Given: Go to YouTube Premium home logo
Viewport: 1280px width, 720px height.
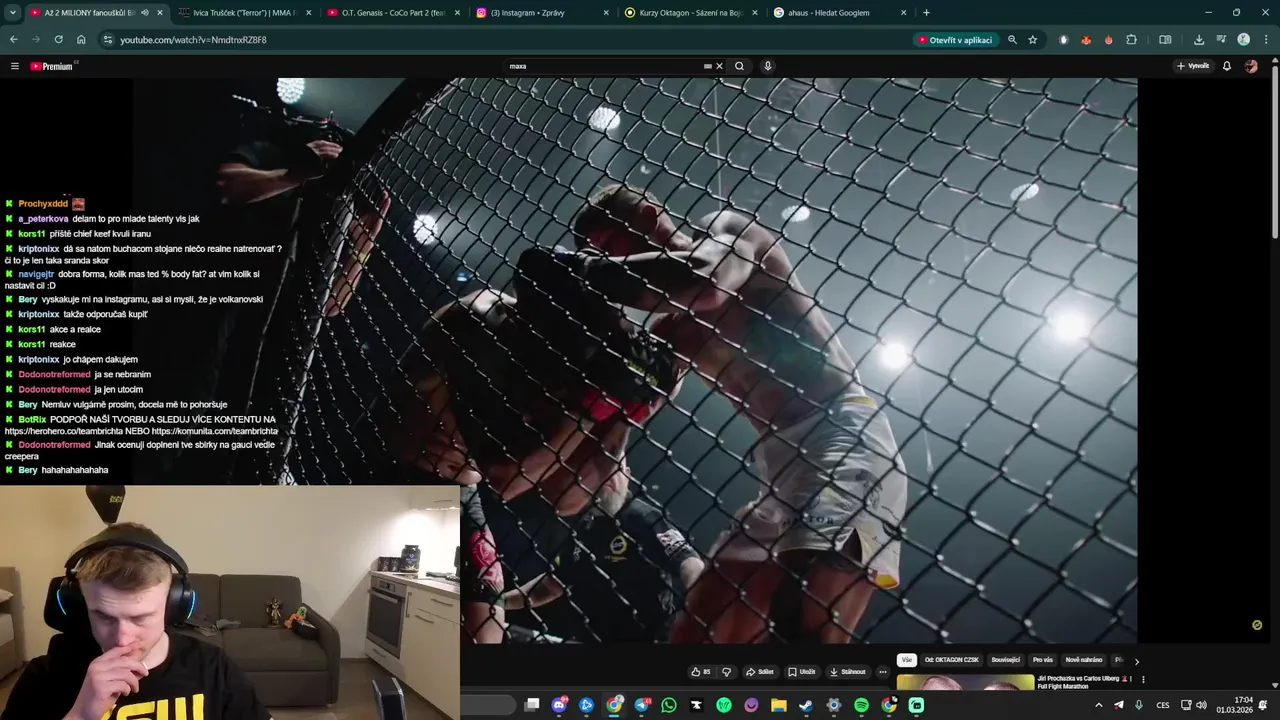Looking at the screenshot, I should point(51,66).
